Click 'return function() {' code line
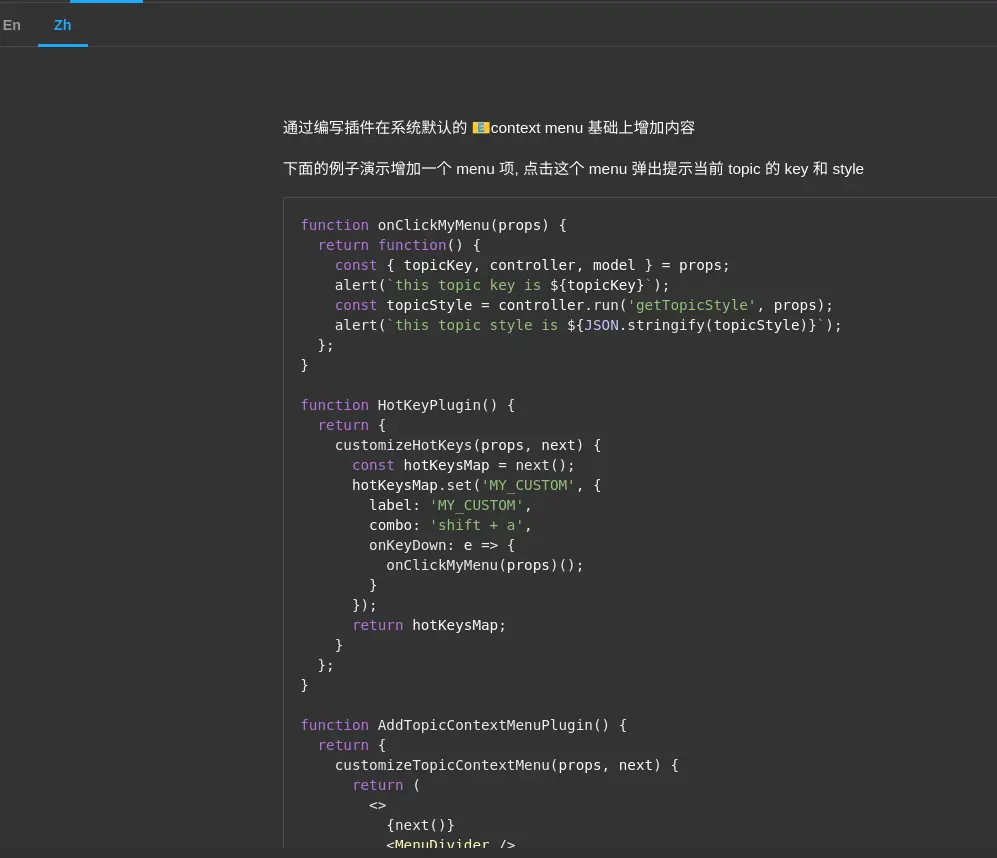 [x=399, y=245]
